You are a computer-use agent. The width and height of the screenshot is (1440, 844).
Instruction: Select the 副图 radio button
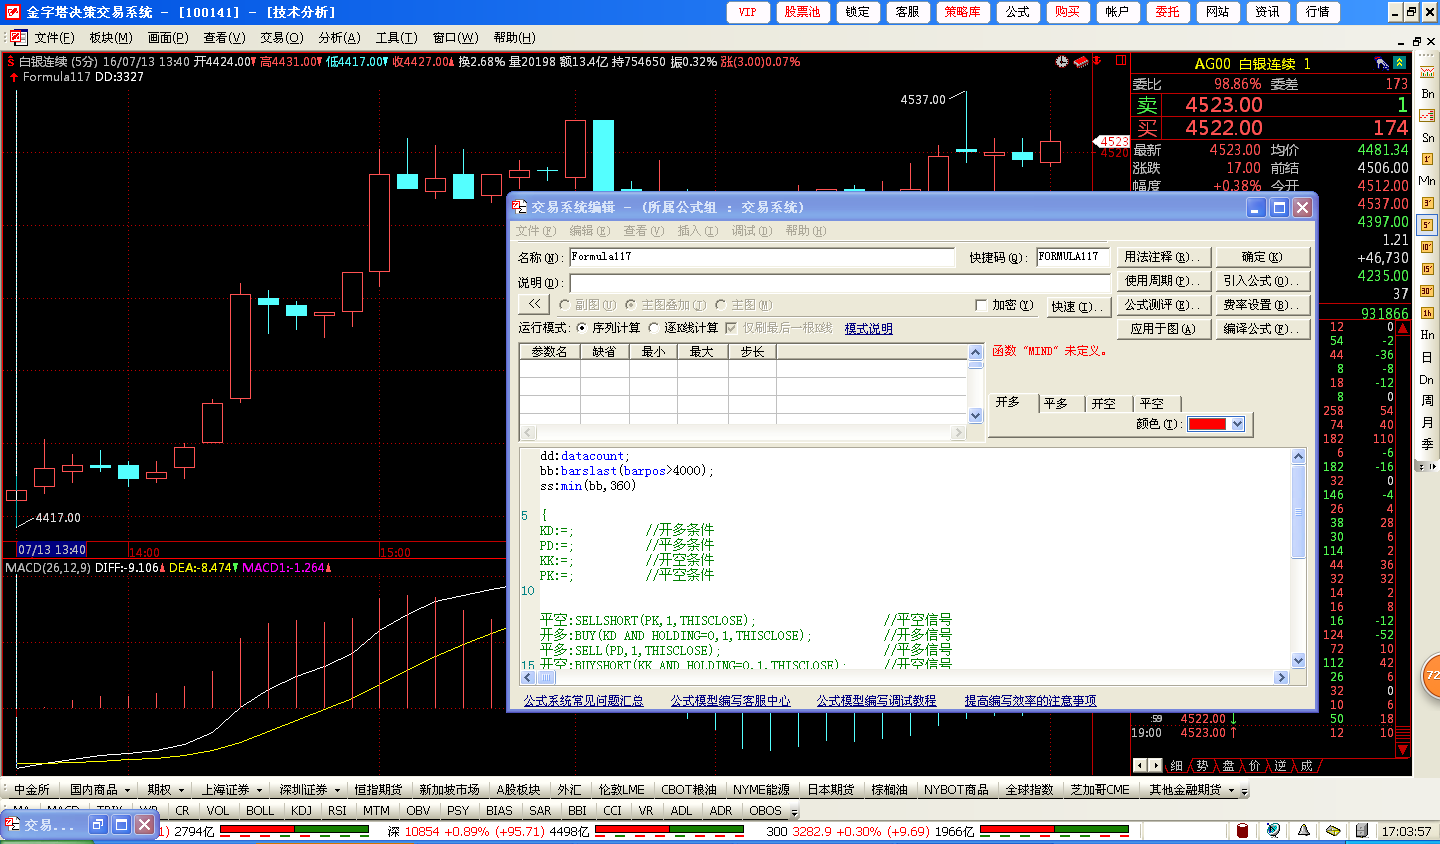pyautogui.click(x=565, y=305)
